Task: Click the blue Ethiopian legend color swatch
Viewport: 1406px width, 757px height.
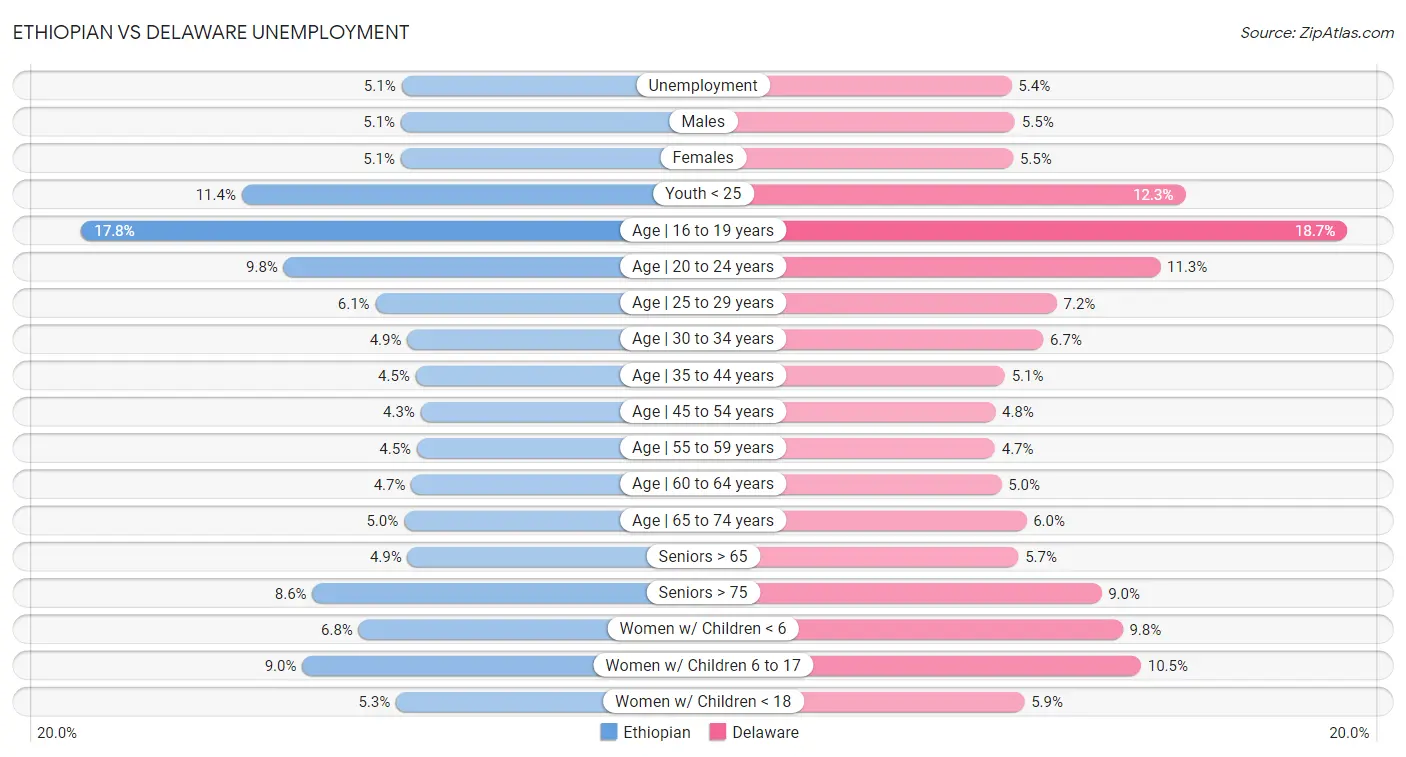Action: 609,732
